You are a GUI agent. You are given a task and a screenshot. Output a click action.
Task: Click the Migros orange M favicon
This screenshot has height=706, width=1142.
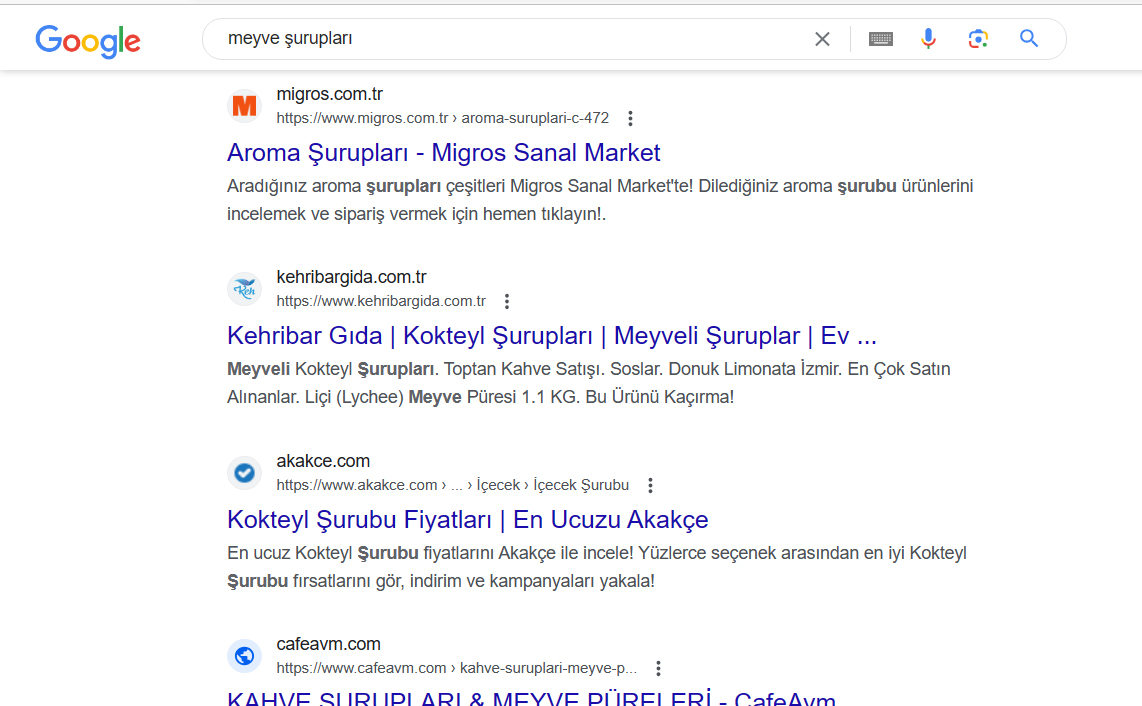245,106
